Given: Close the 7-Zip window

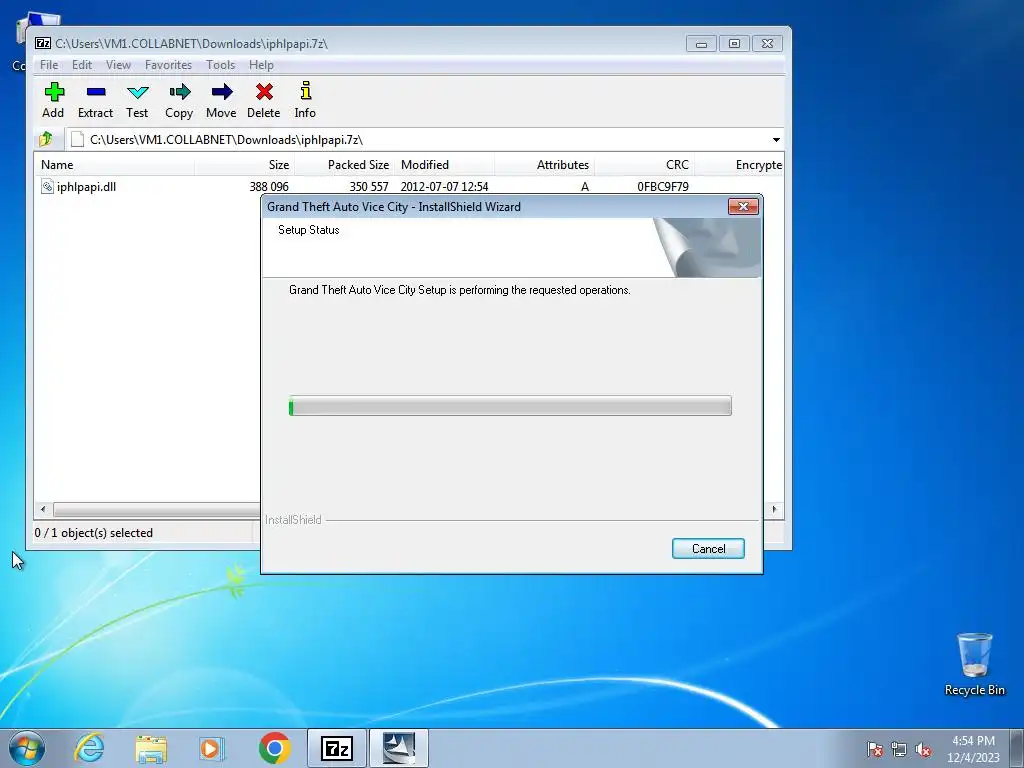Looking at the screenshot, I should (x=767, y=44).
